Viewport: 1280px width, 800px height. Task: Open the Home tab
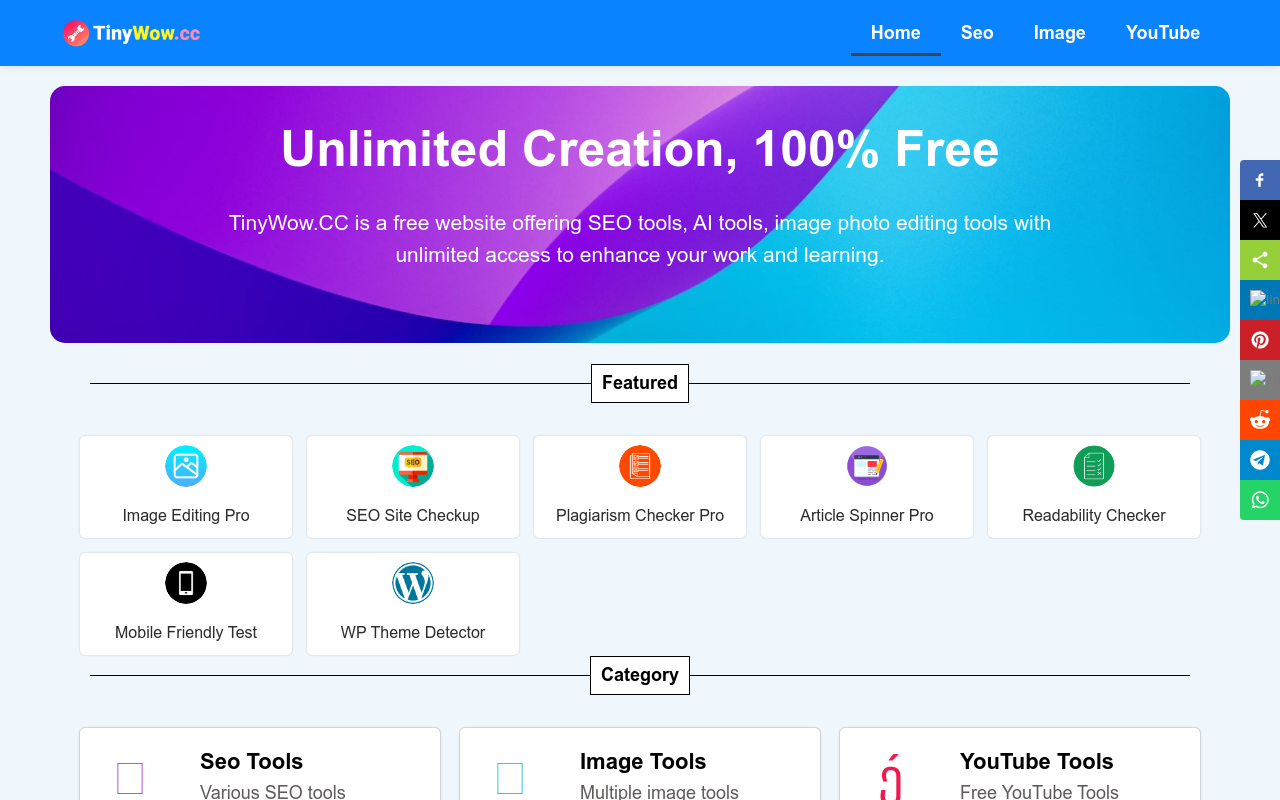[x=895, y=33]
